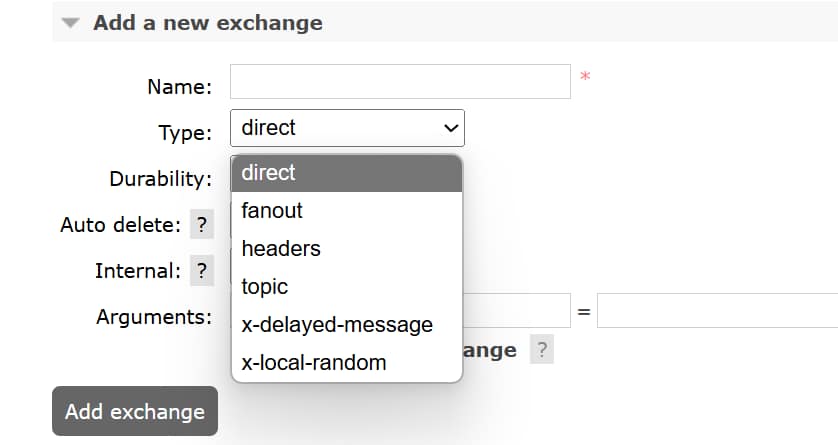
Task: Click the Durability label
Action: click(160, 180)
